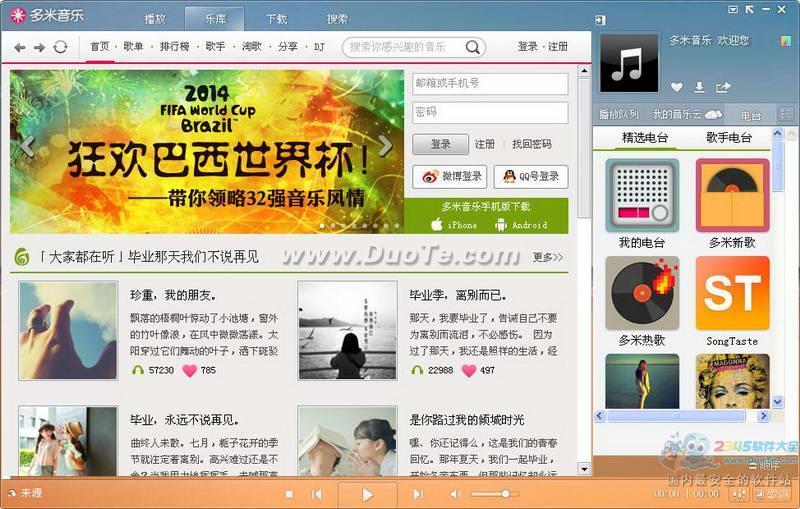Open the window dropdown menu icon in title bar

pos(733,9)
